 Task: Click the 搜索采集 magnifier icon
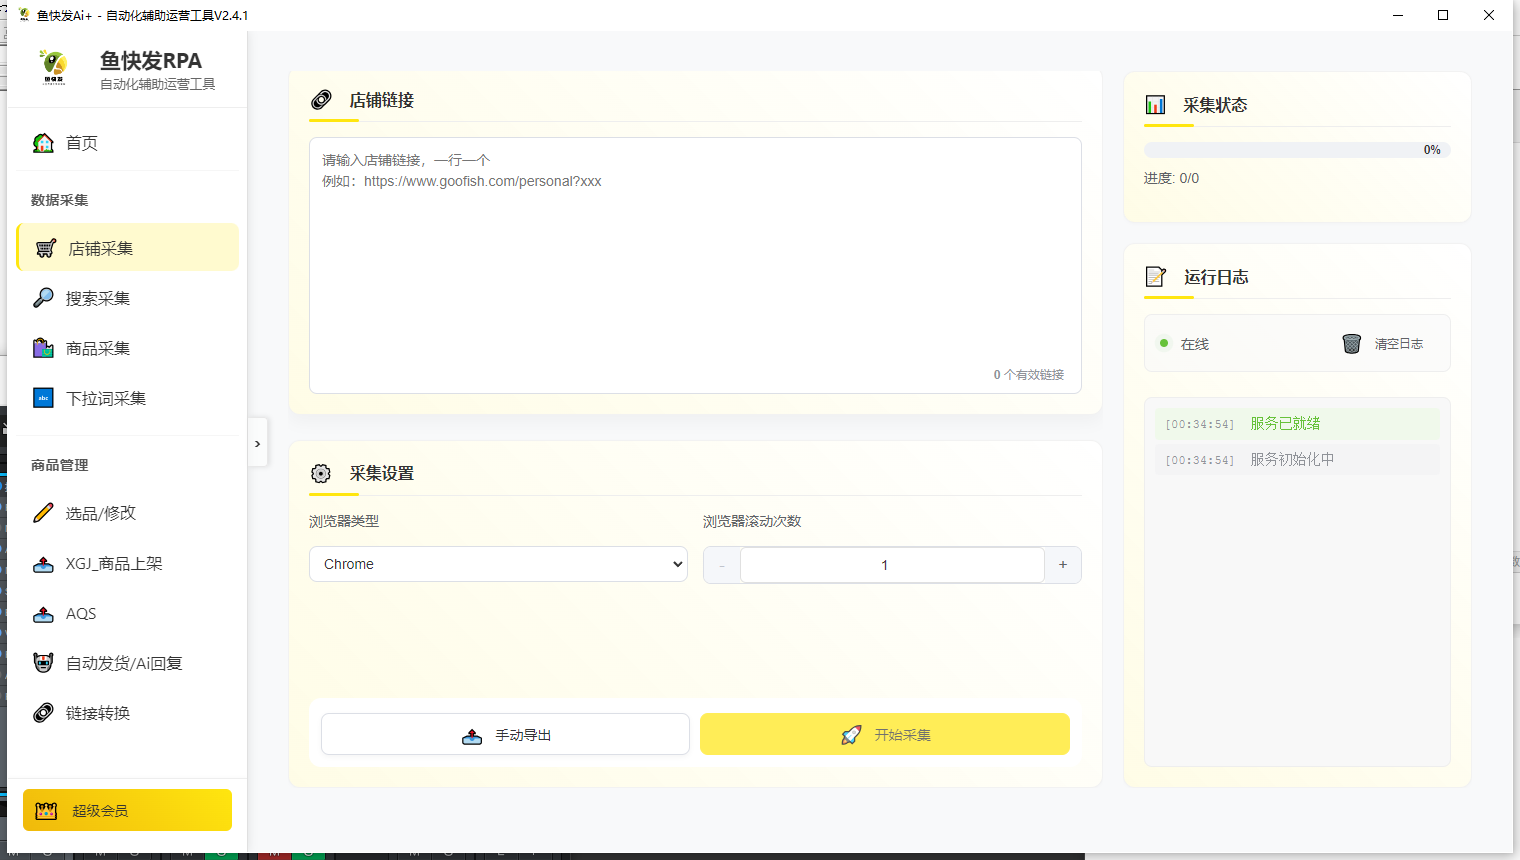(43, 298)
